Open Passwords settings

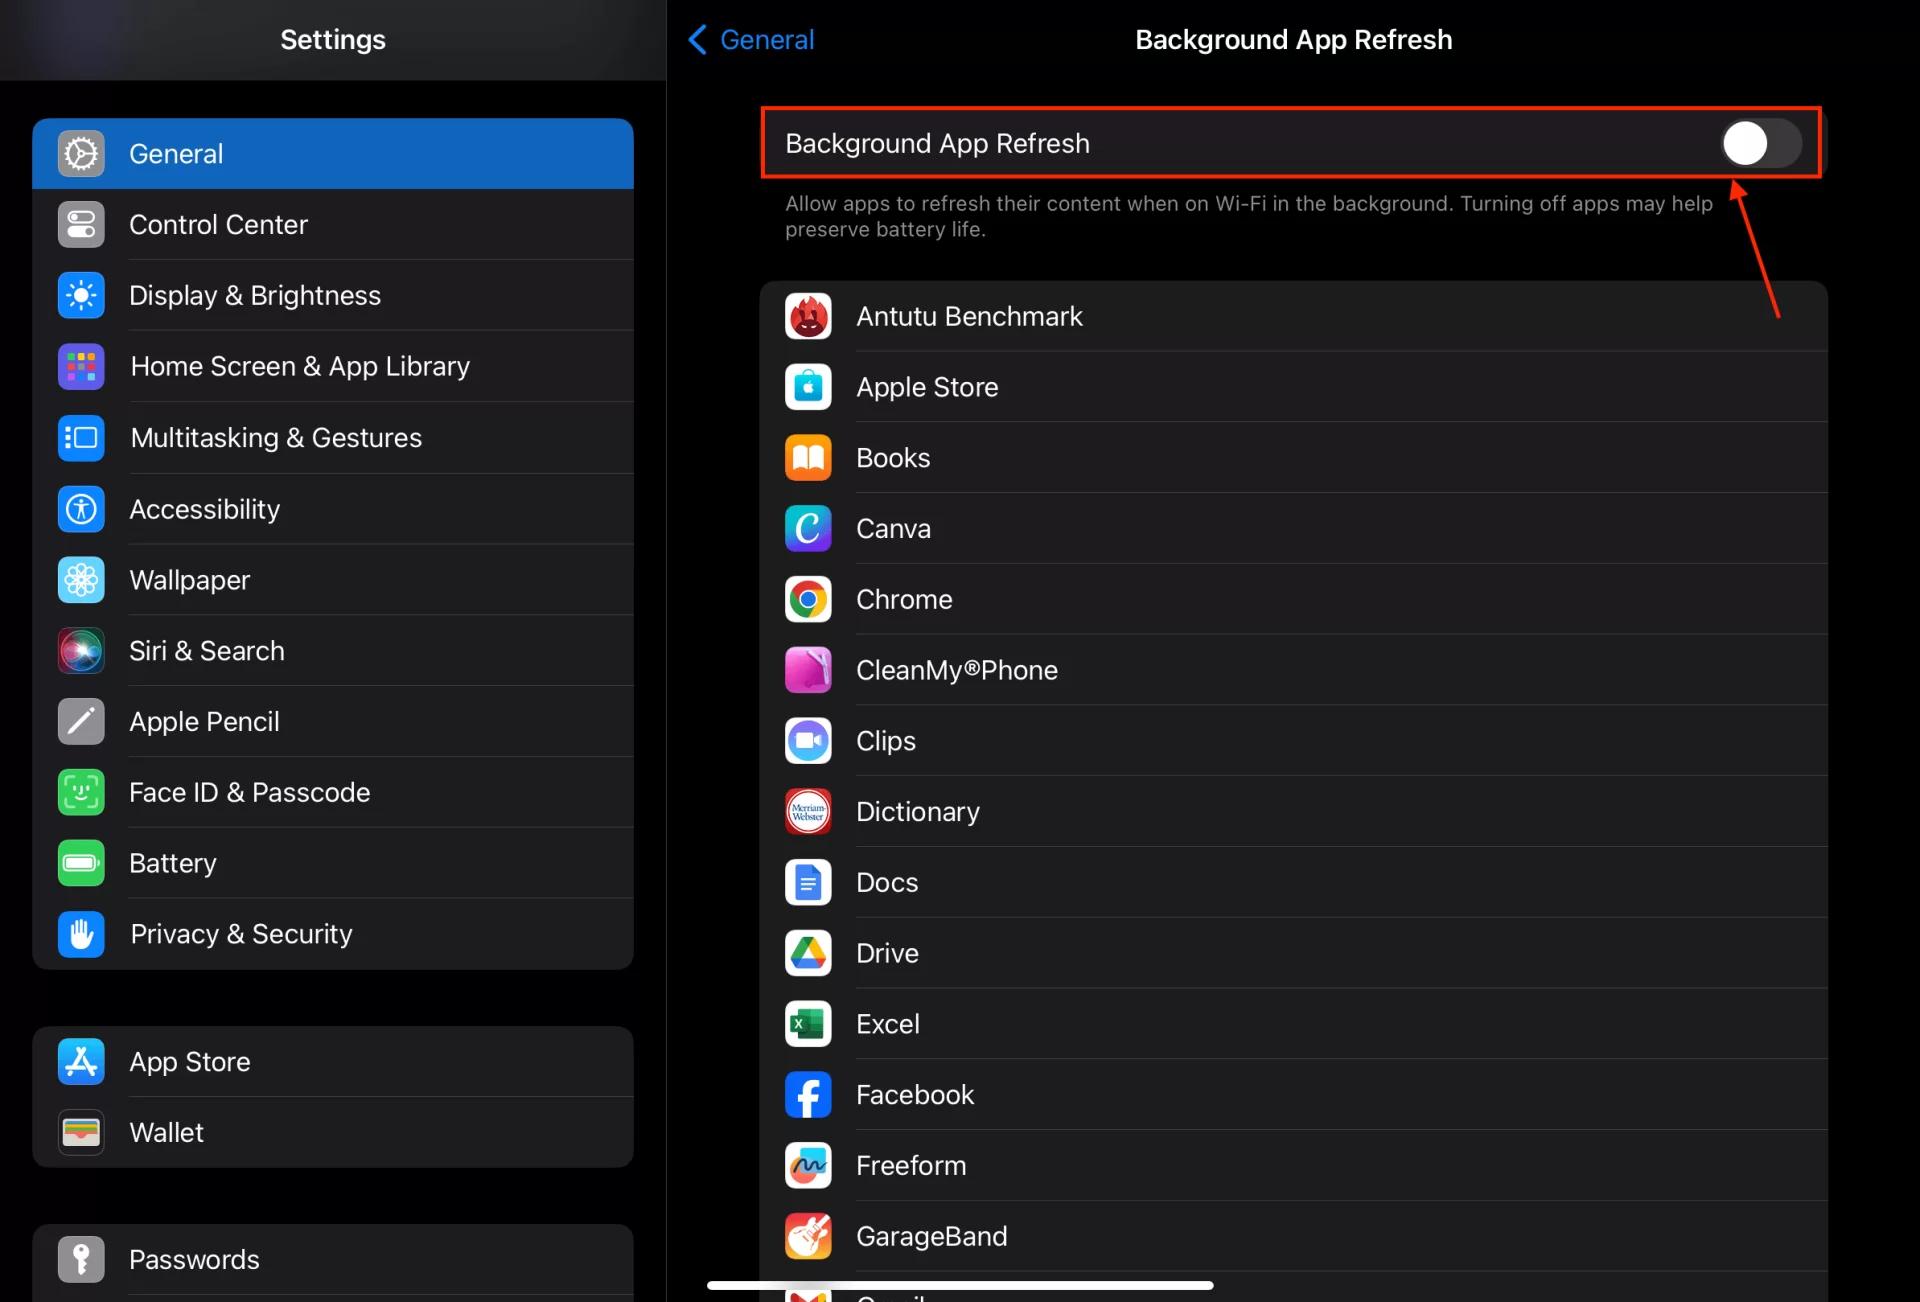[x=333, y=1260]
